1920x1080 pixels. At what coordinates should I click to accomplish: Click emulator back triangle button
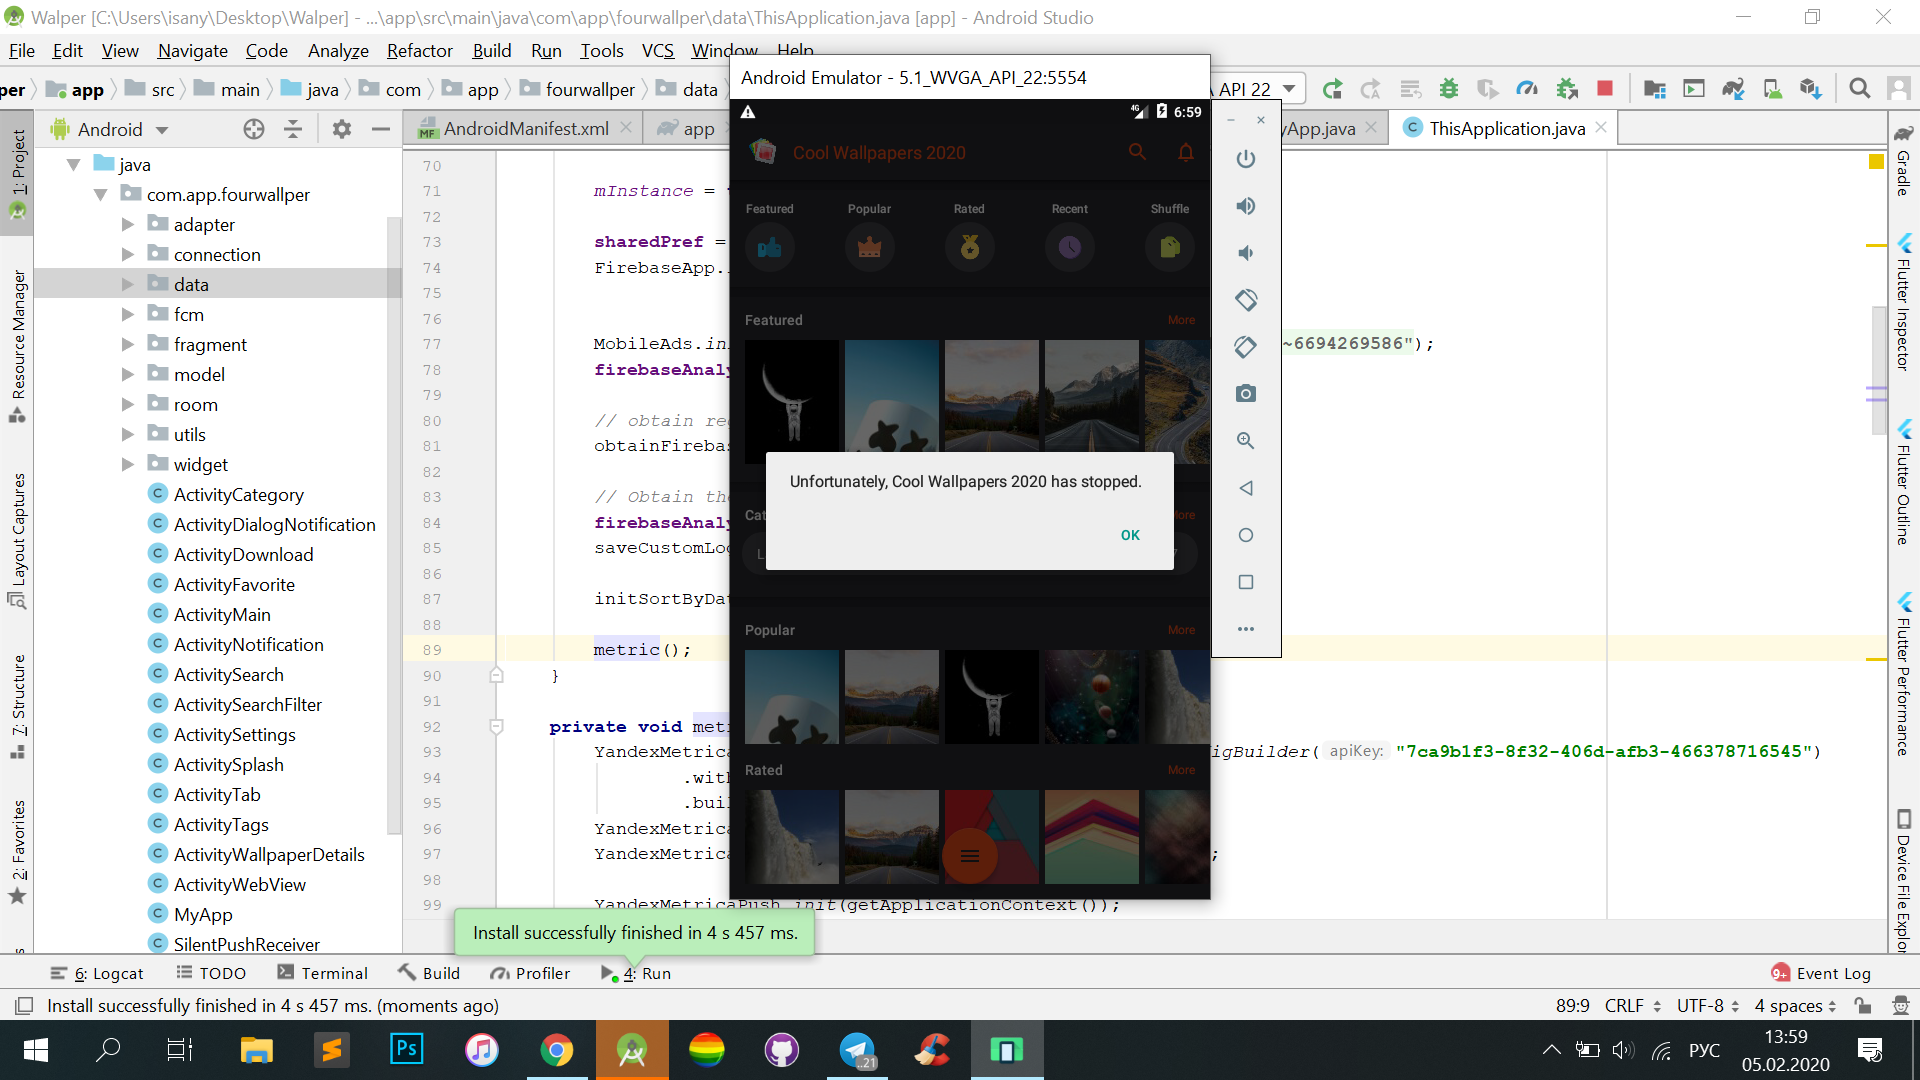pyautogui.click(x=1245, y=488)
